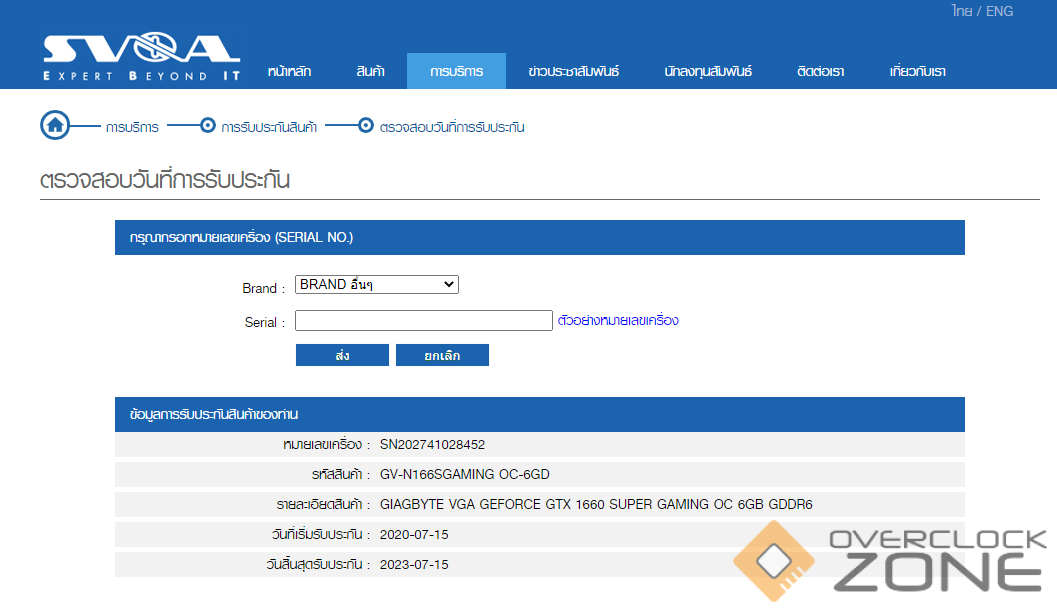Expand the Brand dropdown
This screenshot has width=1057, height=612.
pyautogui.click(x=376, y=285)
